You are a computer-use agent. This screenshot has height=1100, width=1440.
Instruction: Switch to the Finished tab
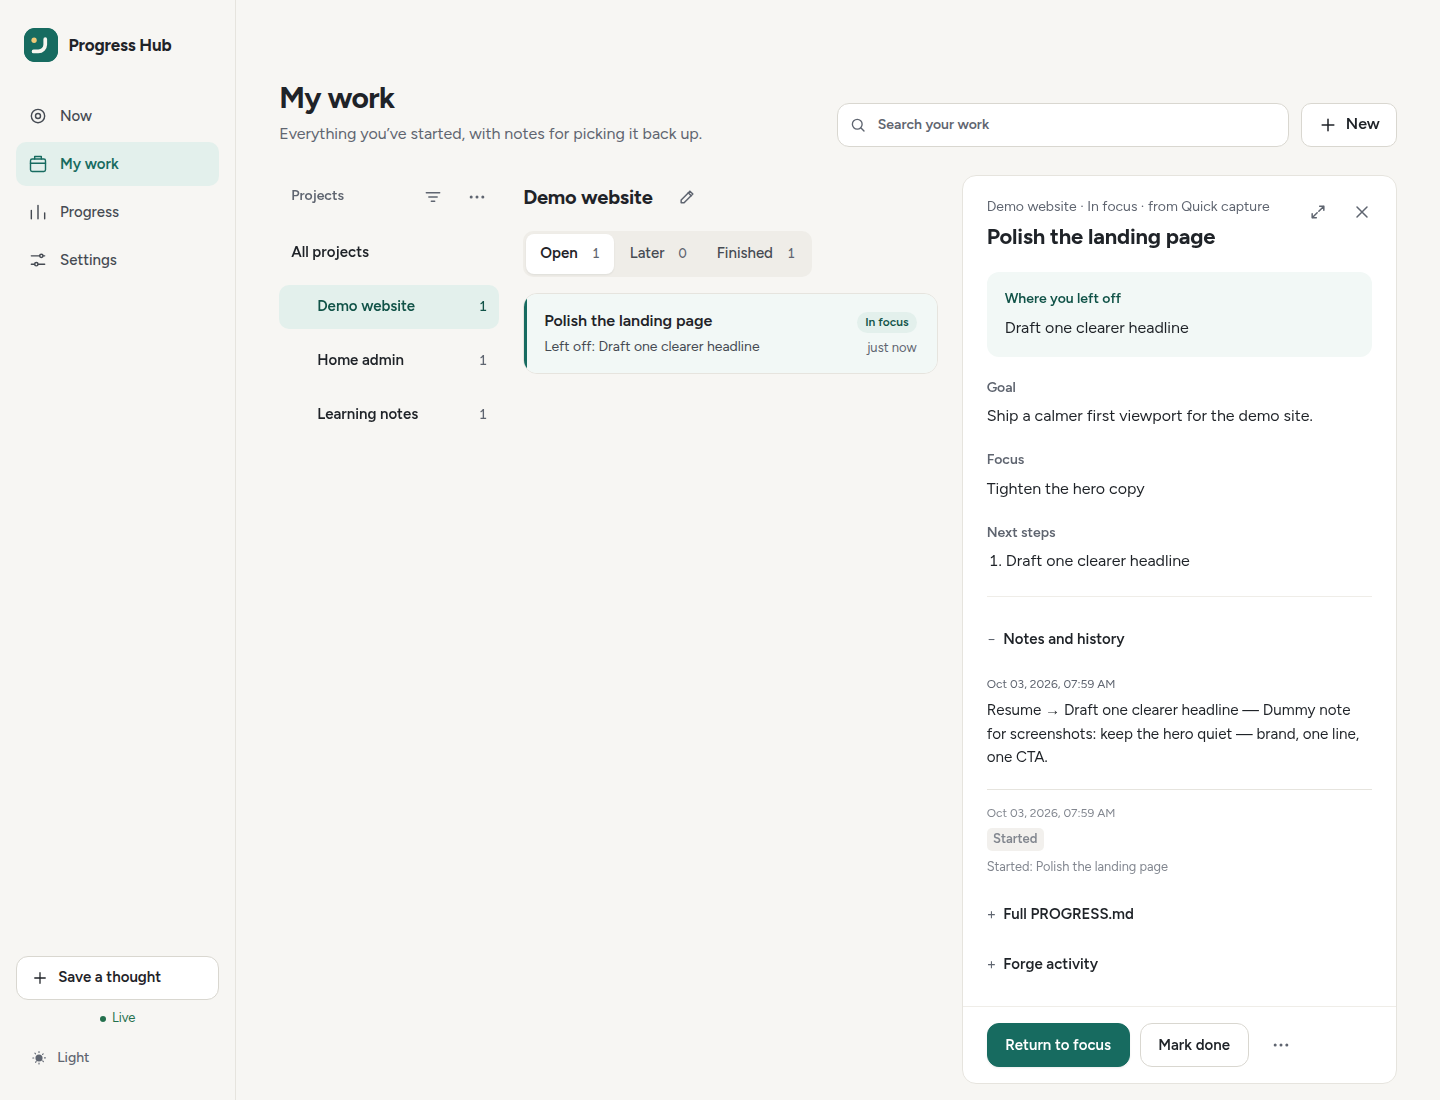click(x=756, y=253)
